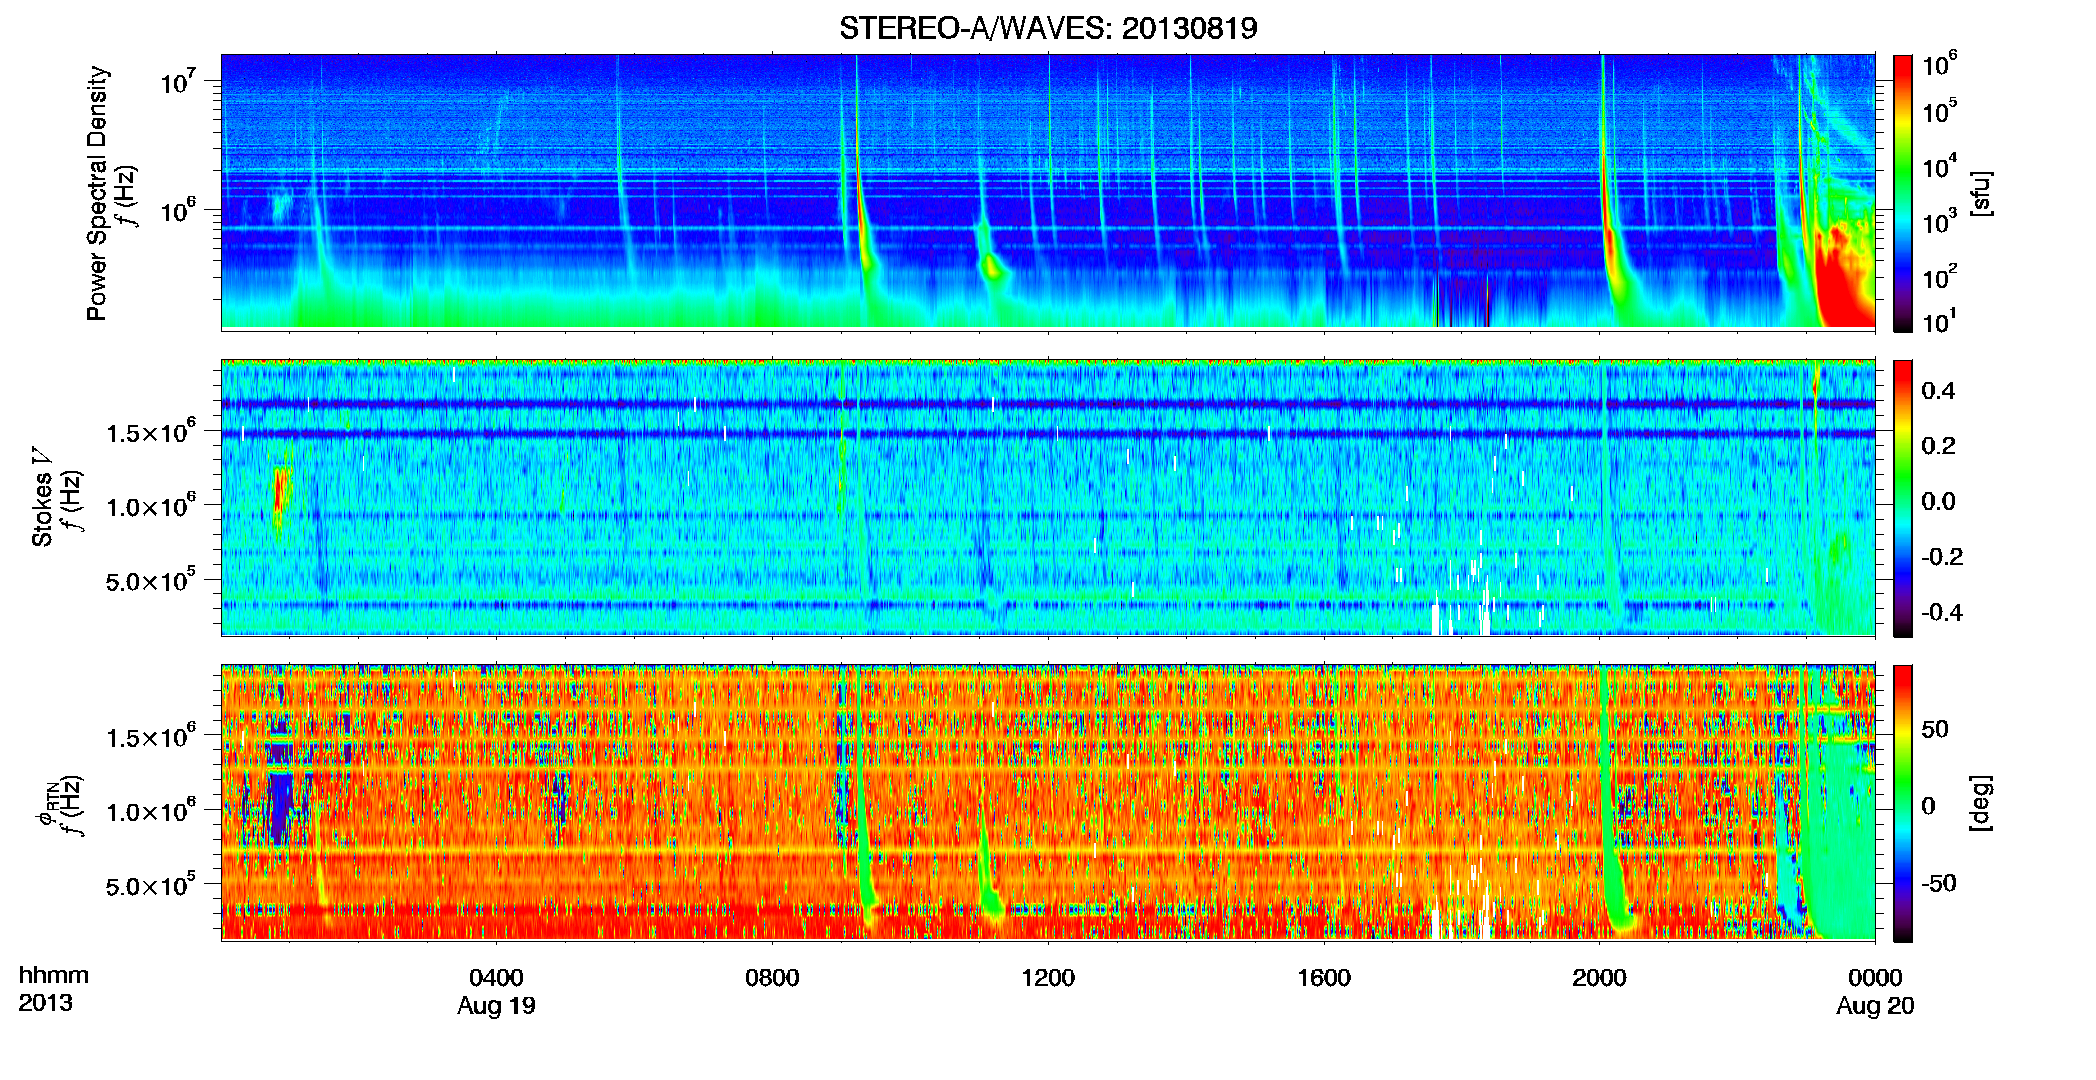Click the Stokes V color bar

pos(1903,498)
